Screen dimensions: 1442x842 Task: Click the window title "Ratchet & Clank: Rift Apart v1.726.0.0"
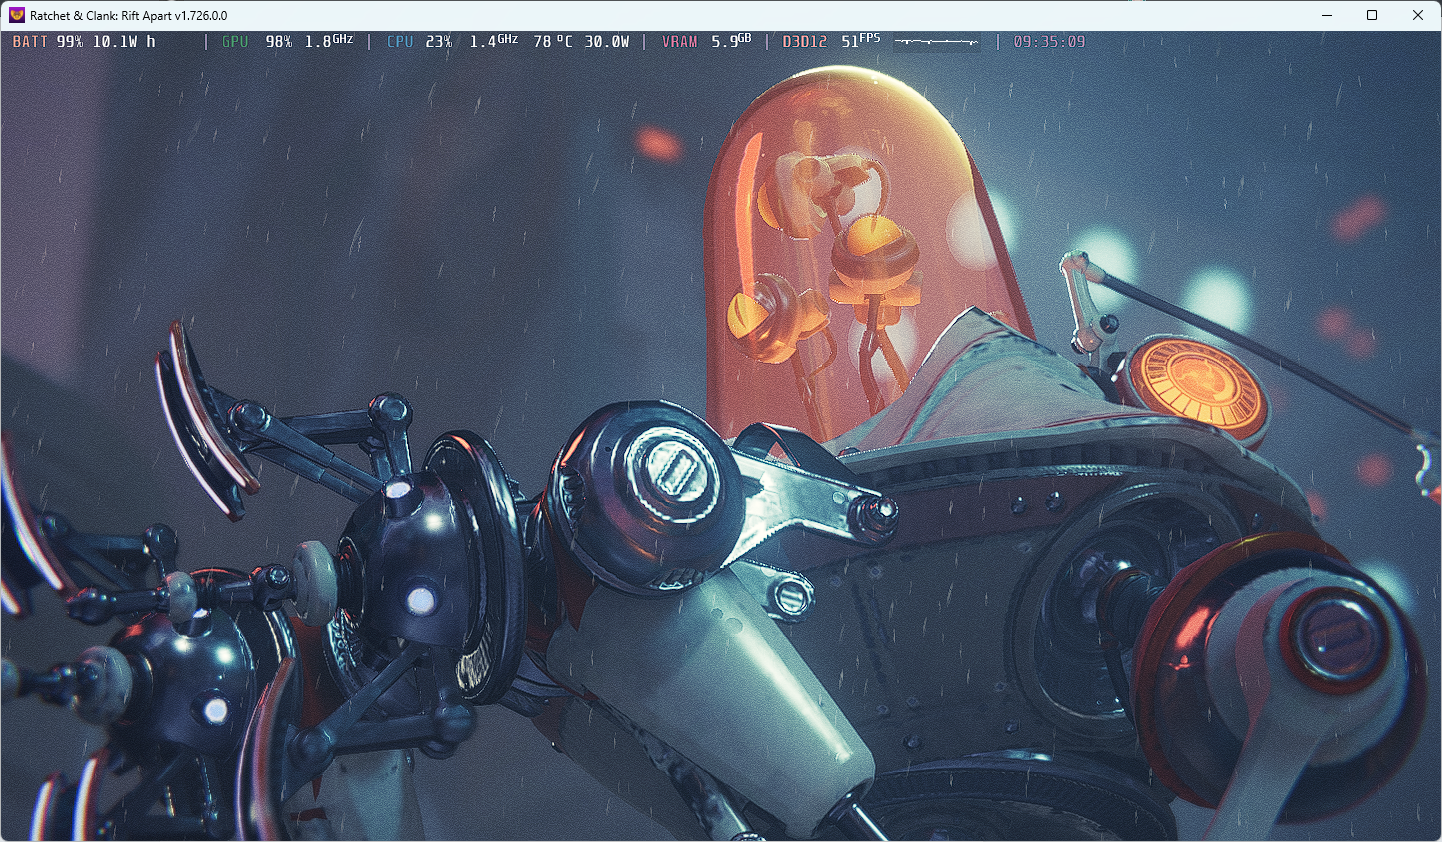point(129,15)
